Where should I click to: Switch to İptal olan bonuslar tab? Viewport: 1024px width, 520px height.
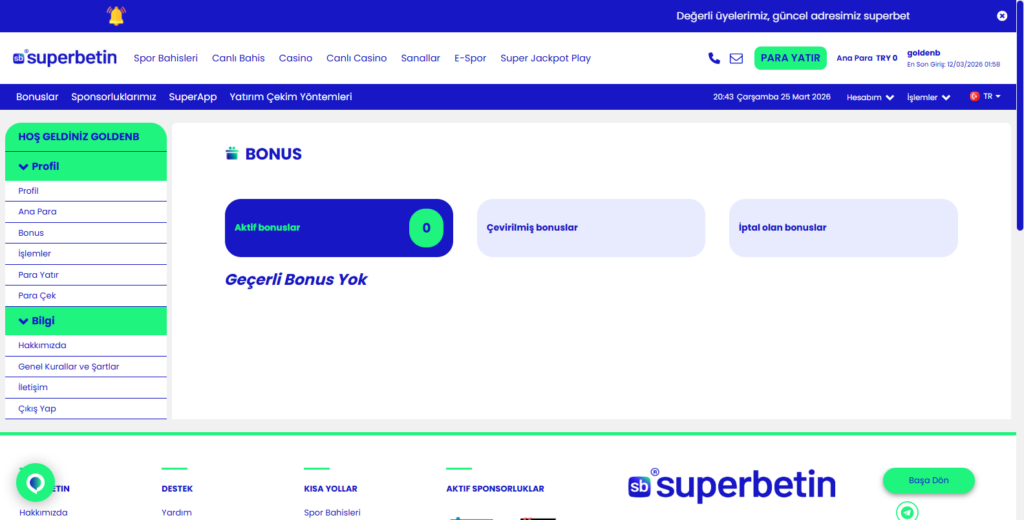[x=842, y=228]
